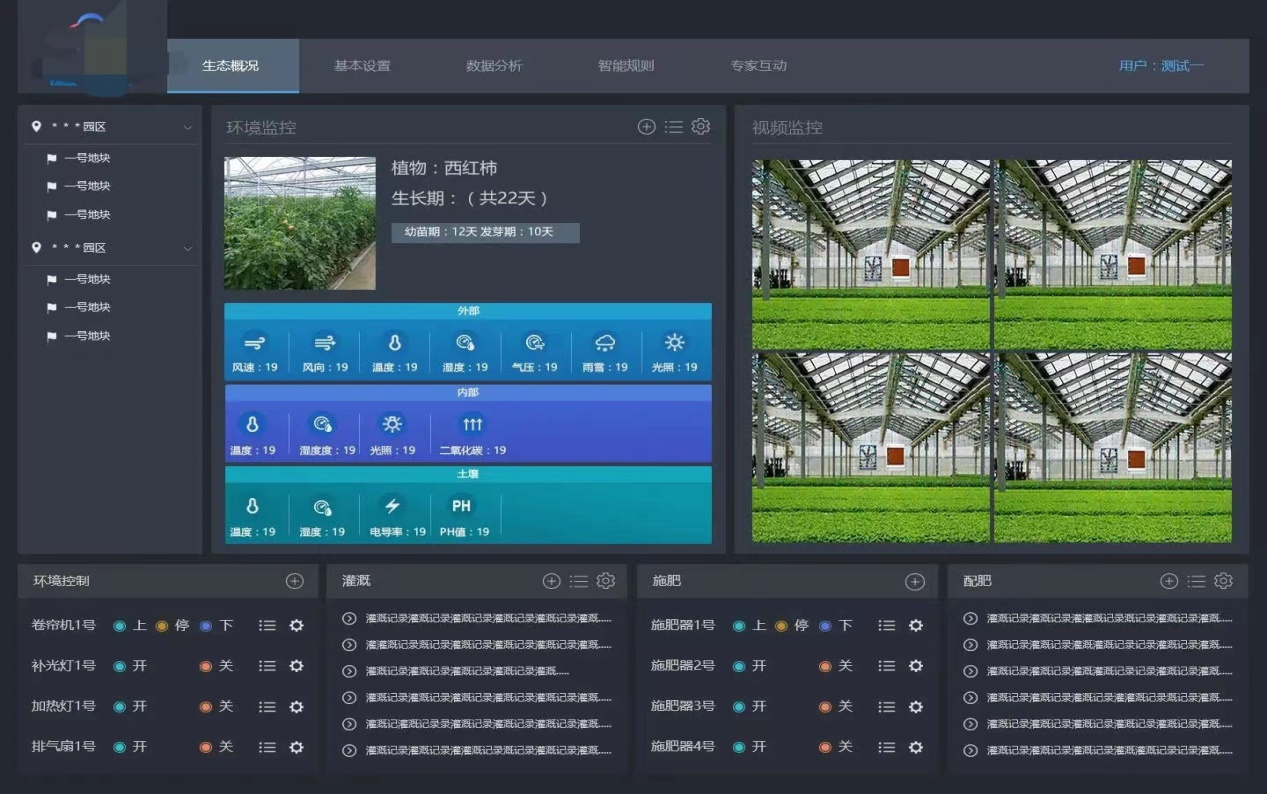Click the internal 二氧化碳 sensor icon
The image size is (1267, 794).
point(472,425)
